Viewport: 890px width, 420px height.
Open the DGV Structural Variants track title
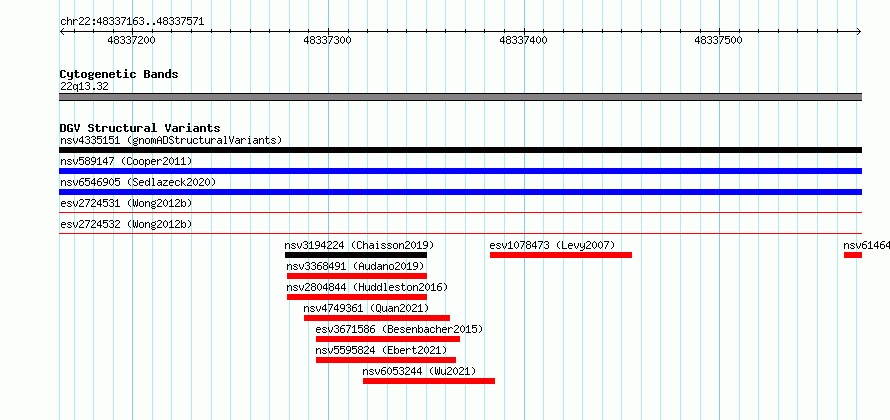click(x=140, y=128)
